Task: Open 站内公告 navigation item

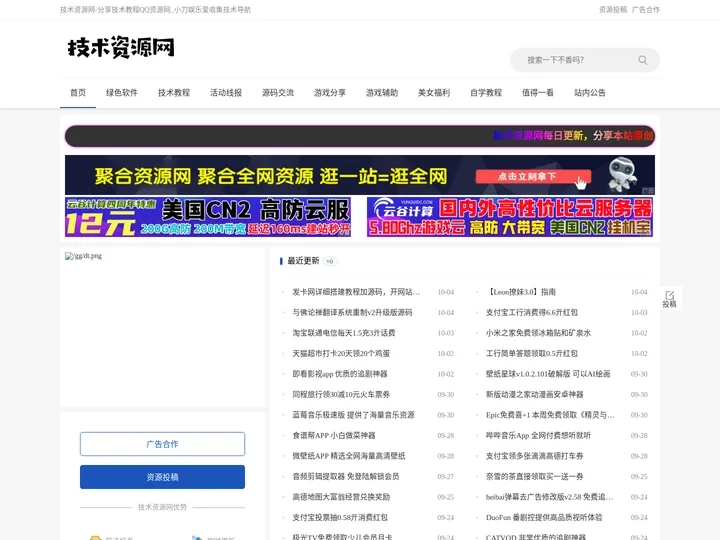Action: (x=590, y=93)
